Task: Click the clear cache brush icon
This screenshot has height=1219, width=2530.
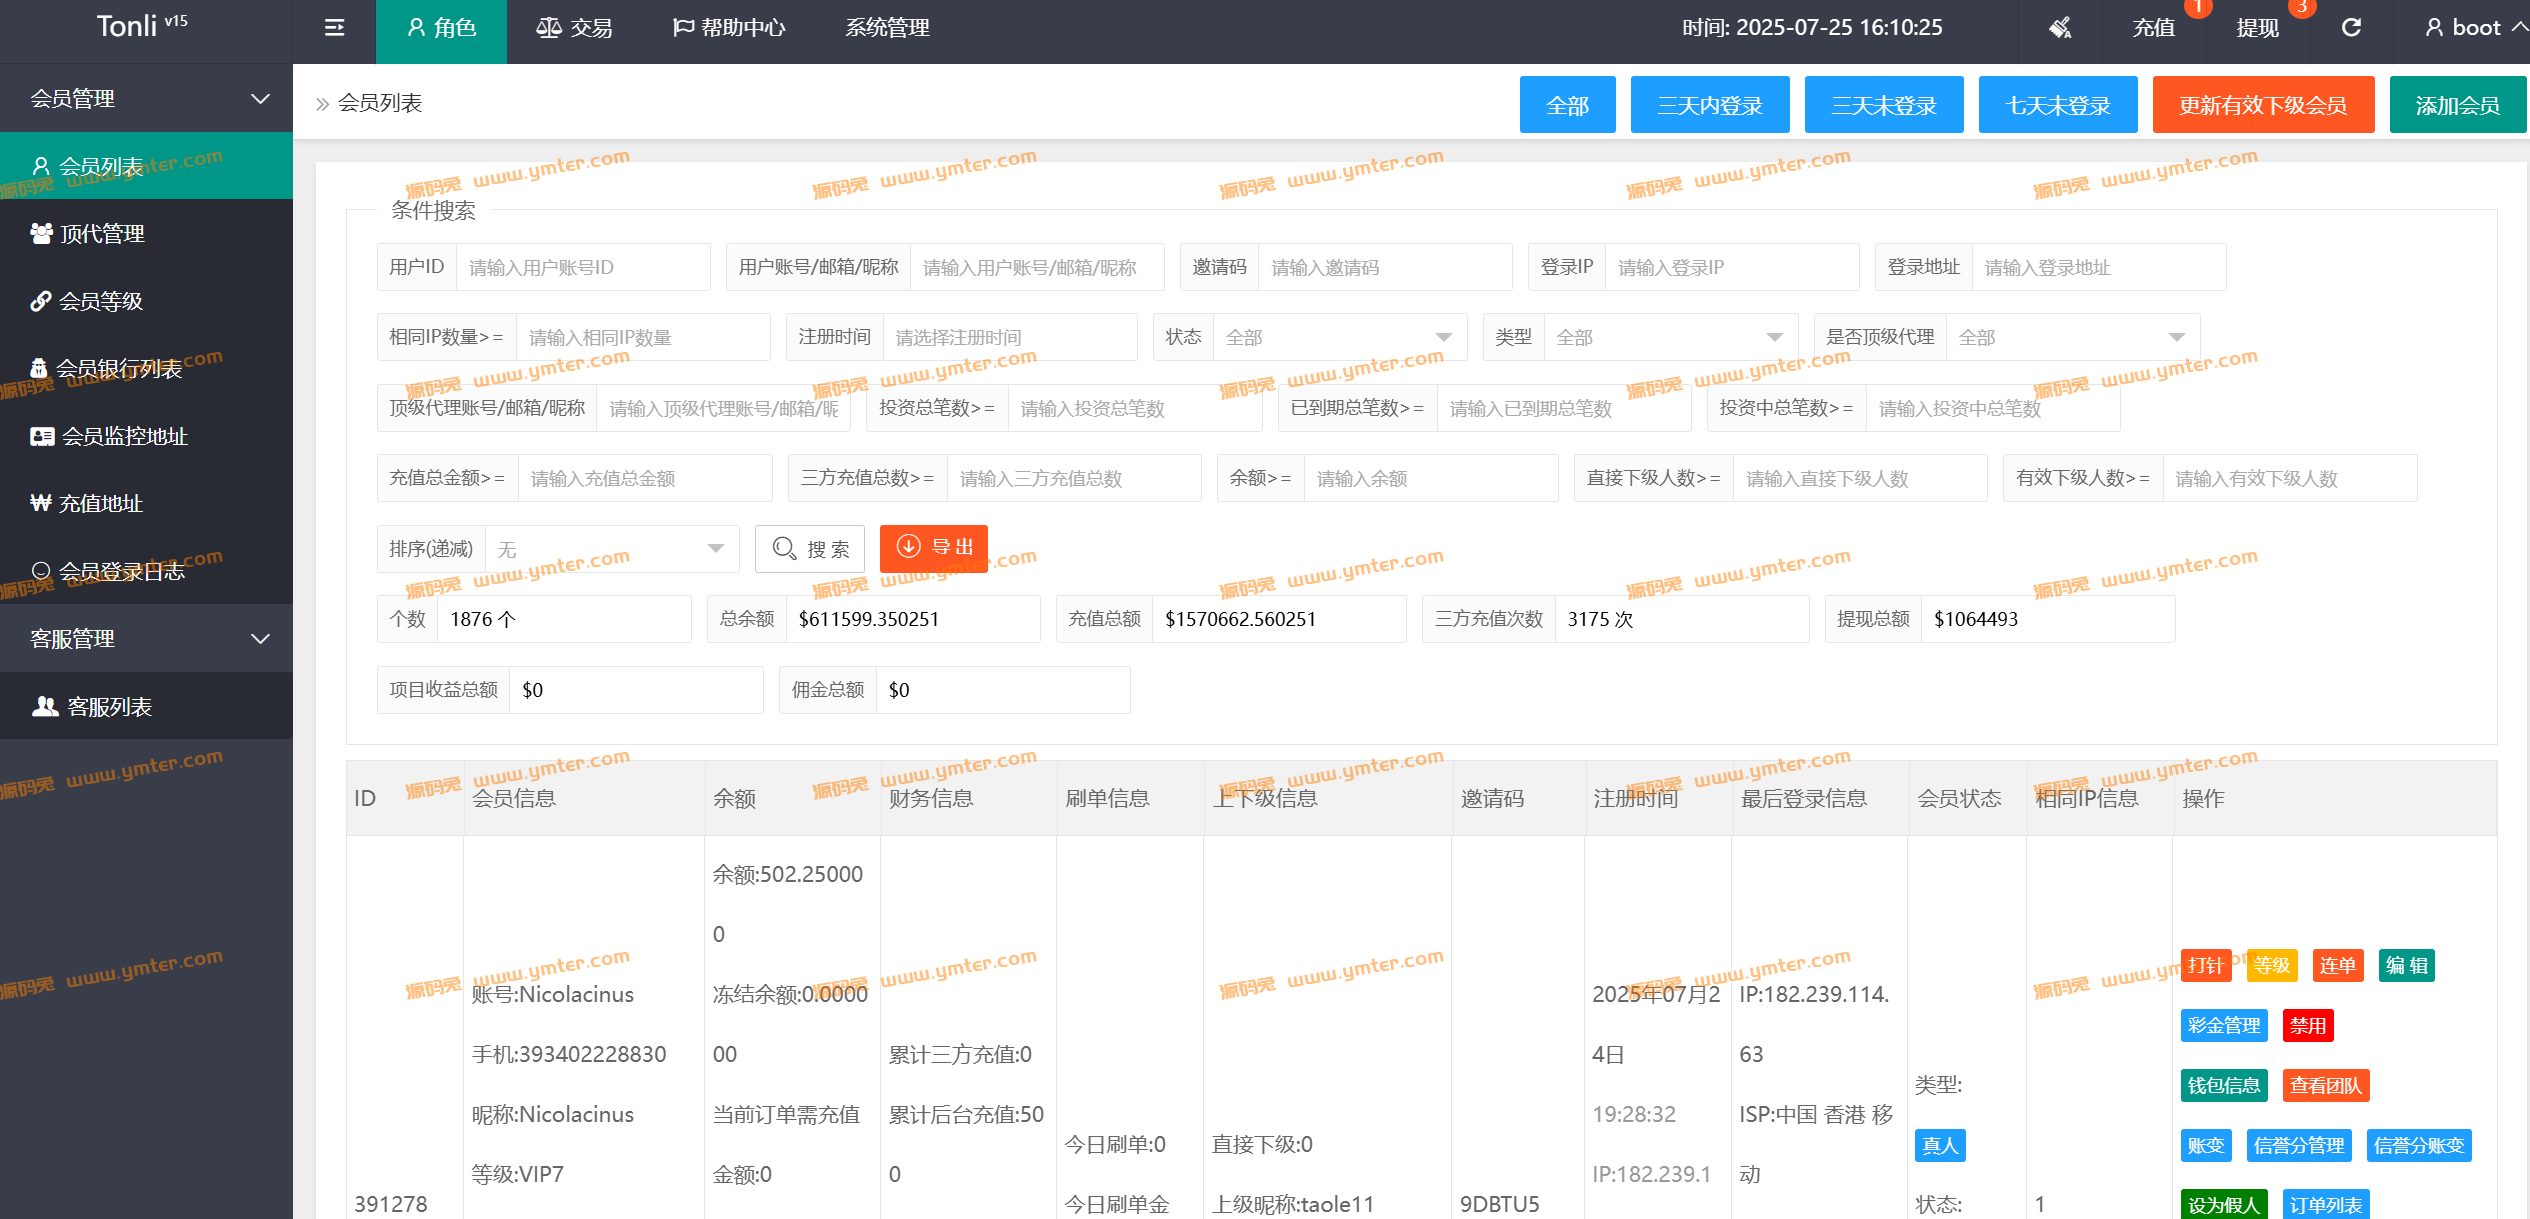Action: [2060, 28]
